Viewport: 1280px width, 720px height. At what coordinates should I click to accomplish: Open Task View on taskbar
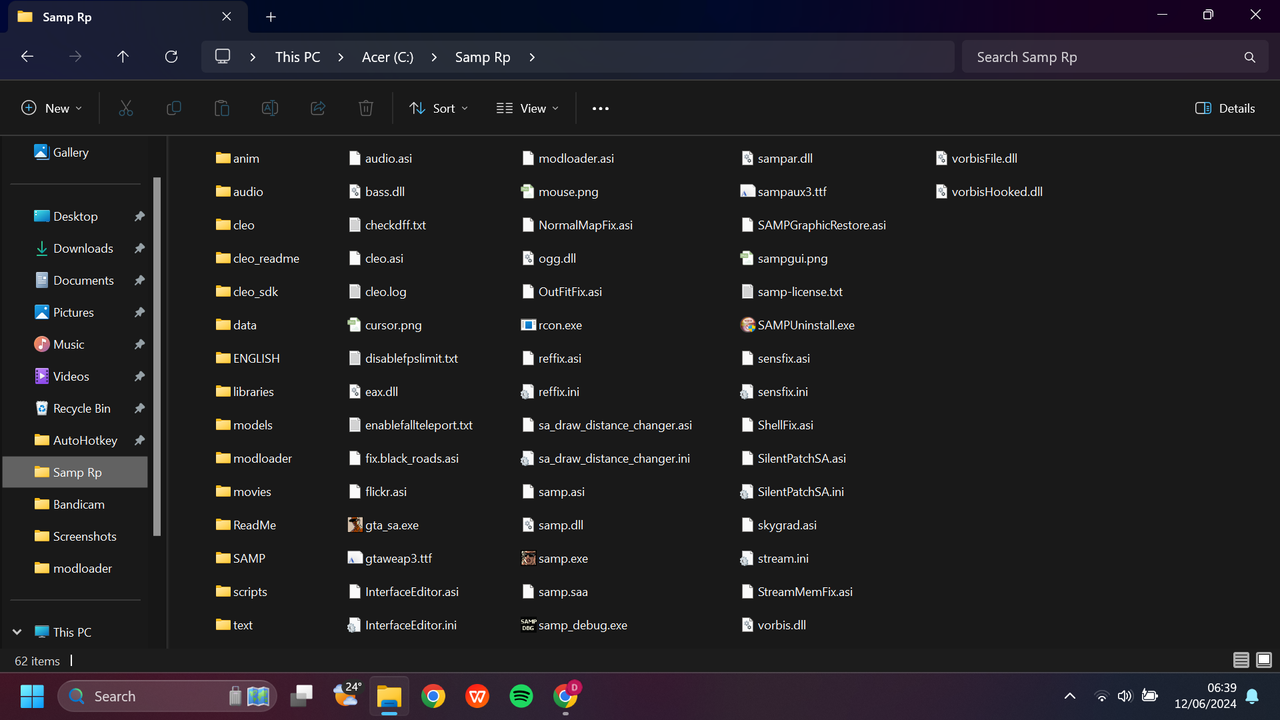point(301,696)
